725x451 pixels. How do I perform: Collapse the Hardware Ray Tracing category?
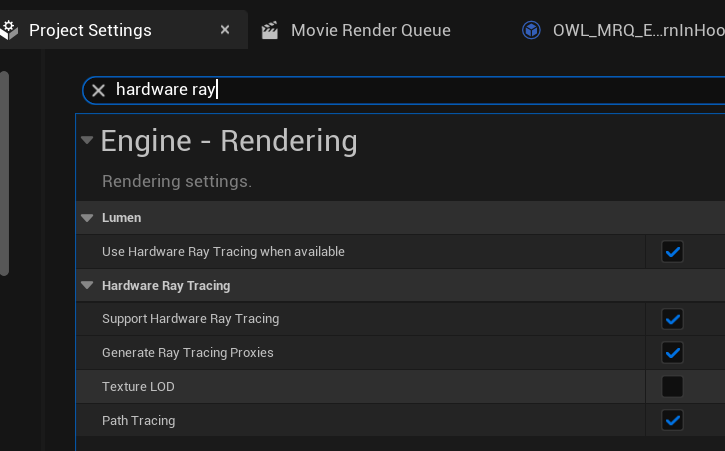pyautogui.click(x=87, y=285)
